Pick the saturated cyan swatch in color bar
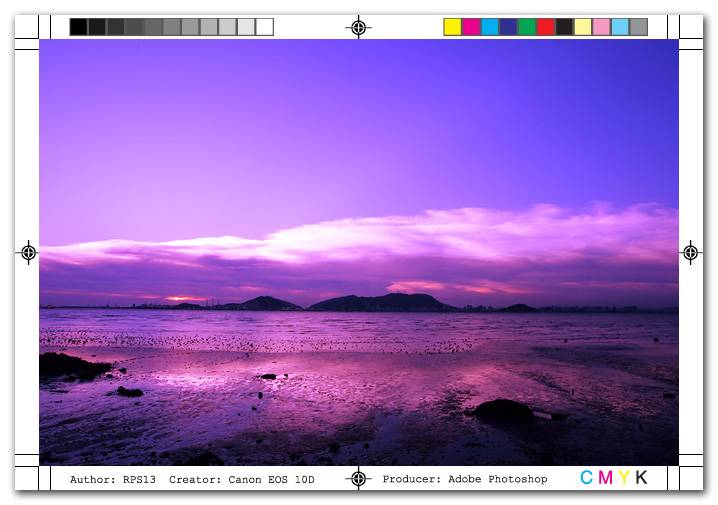Viewport: 718px width, 505px height. pyautogui.click(x=490, y=27)
